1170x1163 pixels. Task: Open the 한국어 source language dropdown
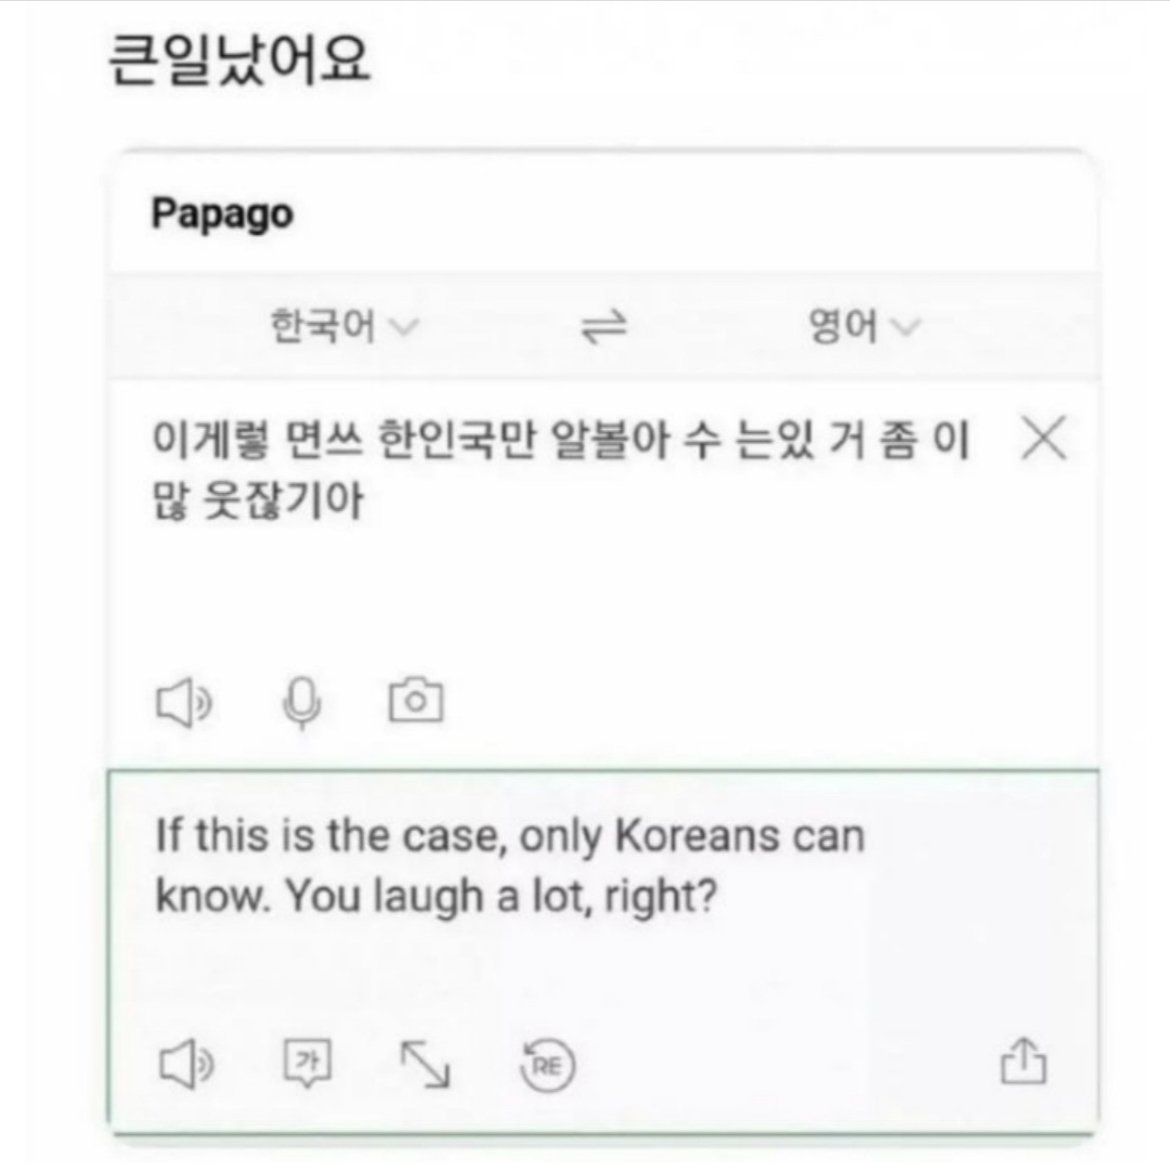click(344, 326)
